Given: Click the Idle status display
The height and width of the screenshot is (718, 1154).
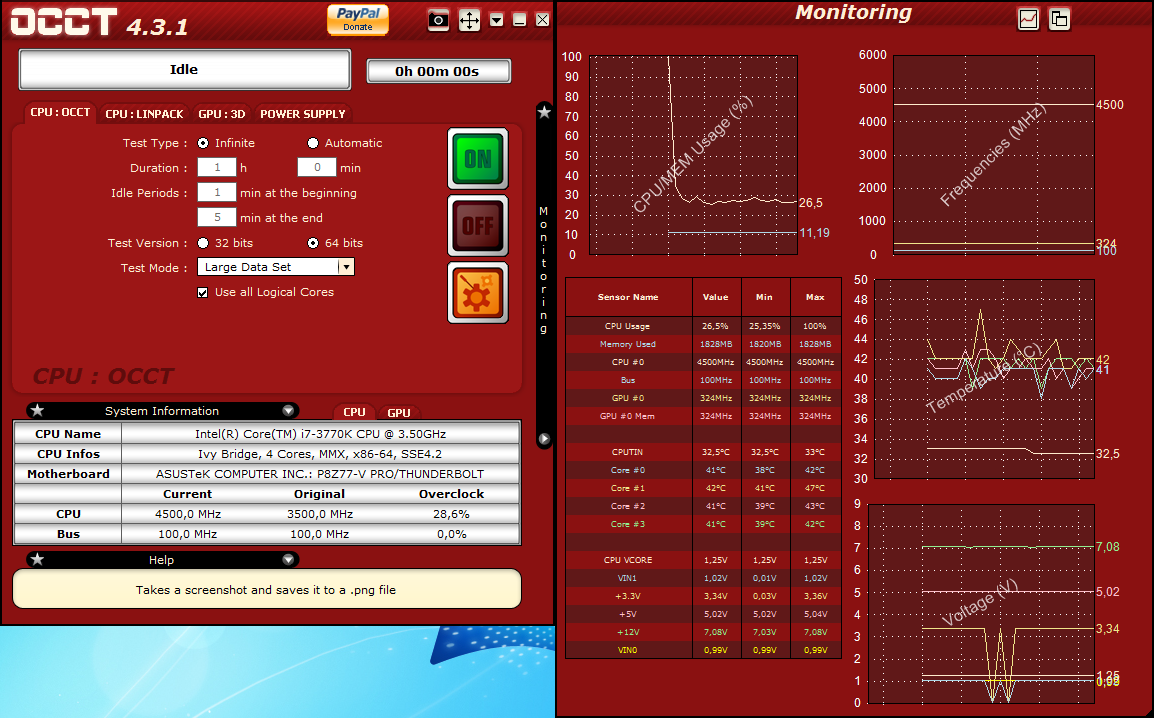Looking at the screenshot, I should tap(184, 70).
